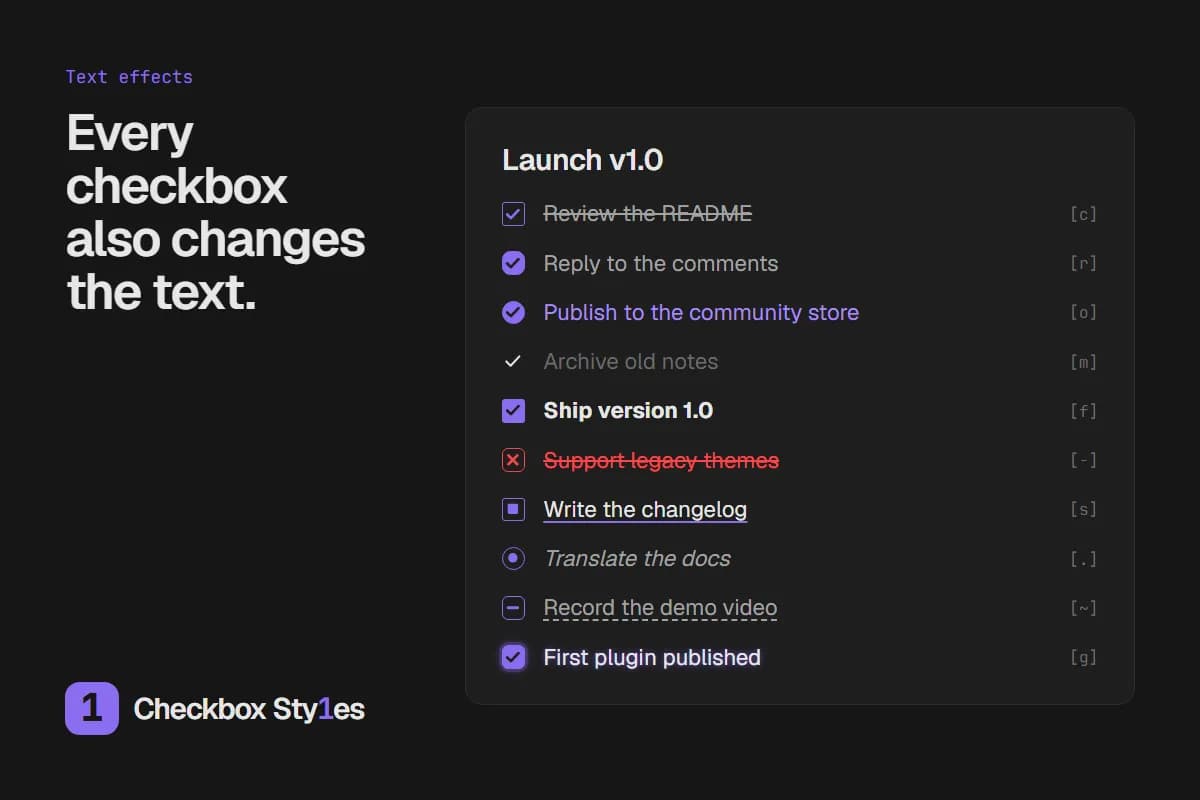
Task: Click the [-] code label
Action: pyautogui.click(x=1083, y=460)
